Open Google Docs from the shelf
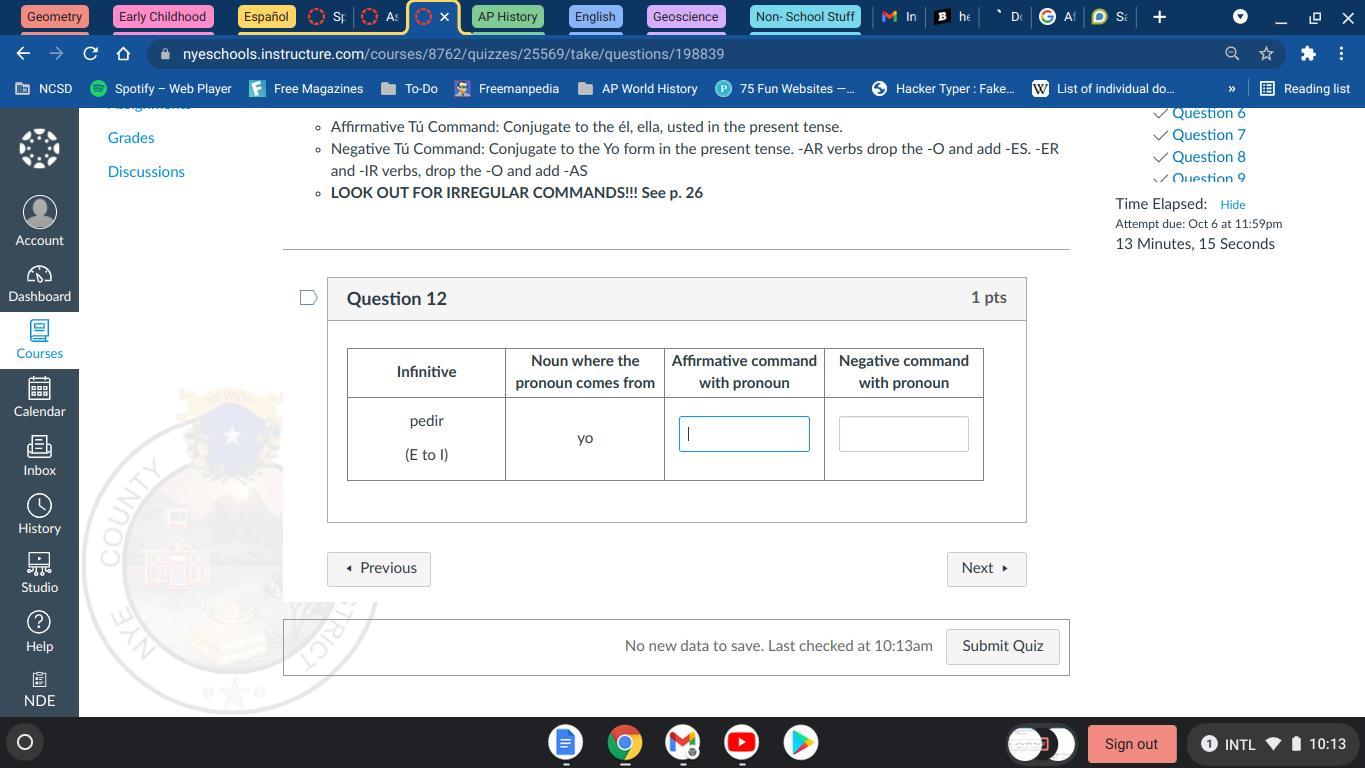The image size is (1365, 768). point(565,743)
